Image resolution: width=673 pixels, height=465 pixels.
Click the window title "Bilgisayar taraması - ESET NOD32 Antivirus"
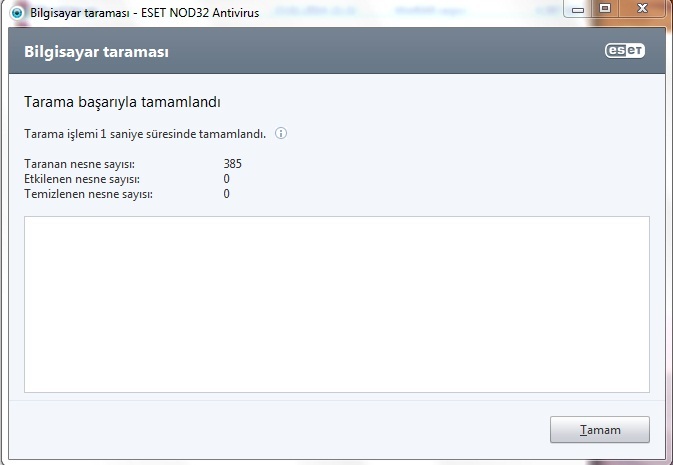coord(145,13)
